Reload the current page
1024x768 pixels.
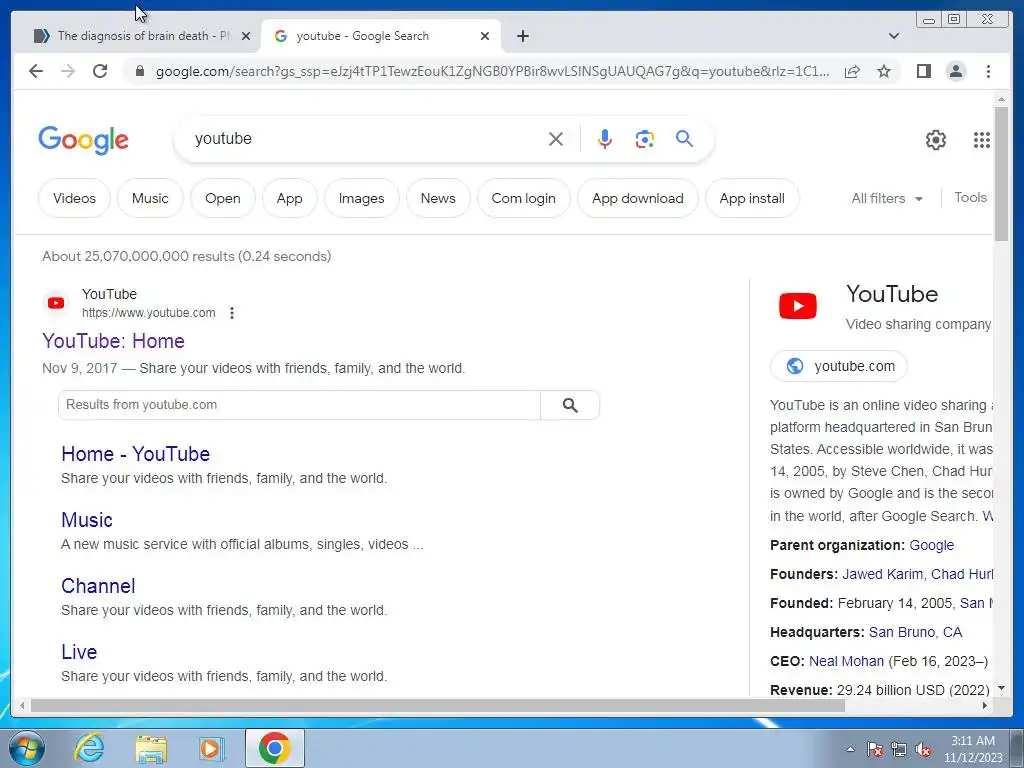[100, 71]
